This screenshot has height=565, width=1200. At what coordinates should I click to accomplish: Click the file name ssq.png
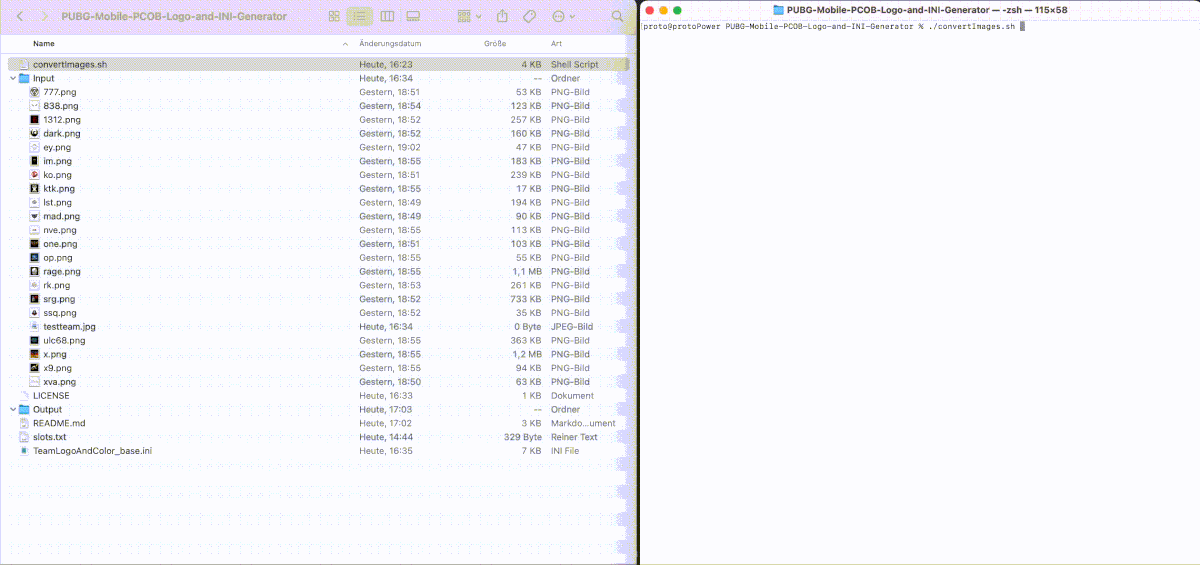pos(60,313)
